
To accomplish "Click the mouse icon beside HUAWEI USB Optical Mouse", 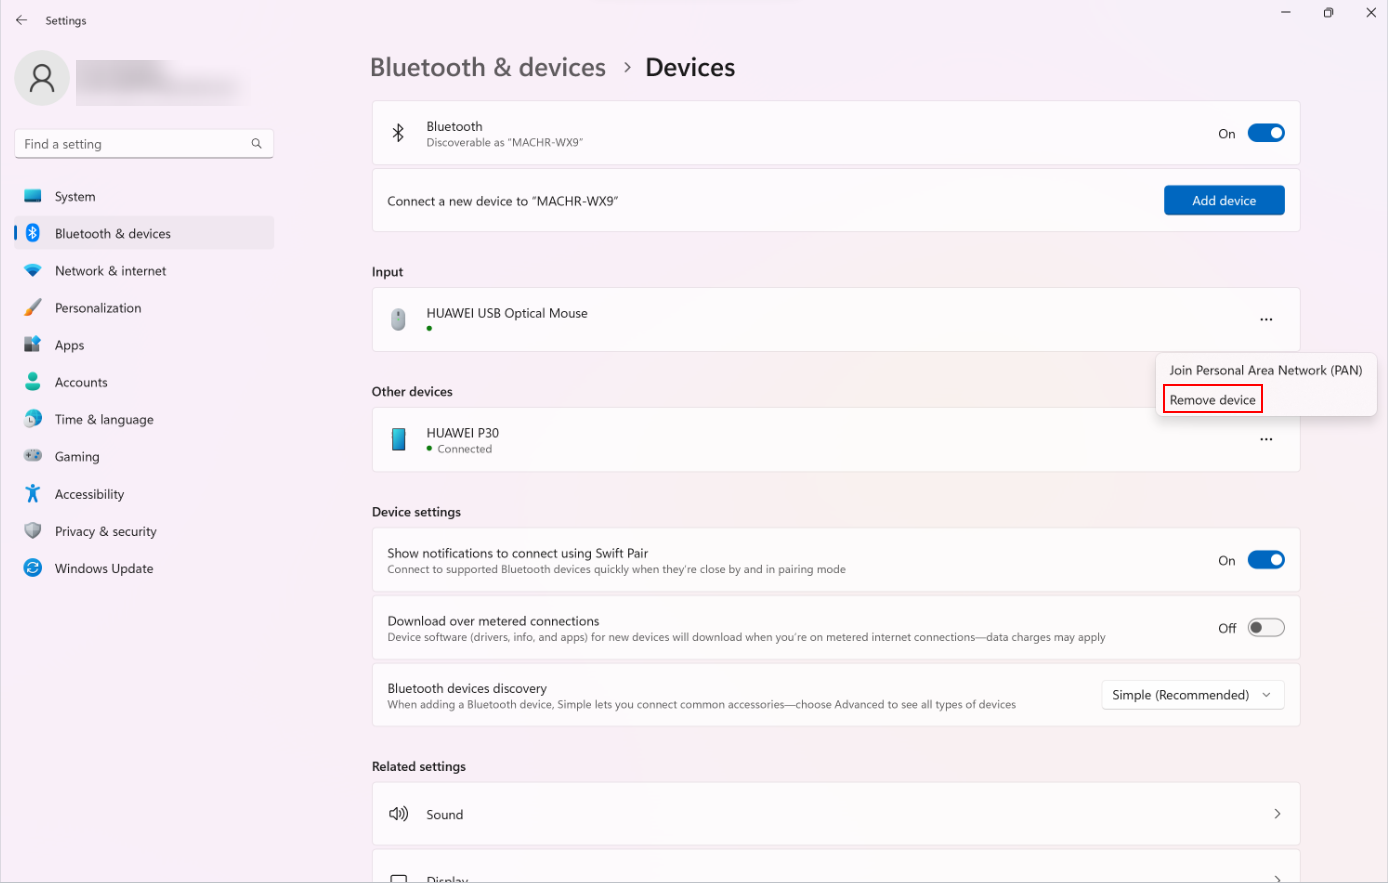I will 398,319.
